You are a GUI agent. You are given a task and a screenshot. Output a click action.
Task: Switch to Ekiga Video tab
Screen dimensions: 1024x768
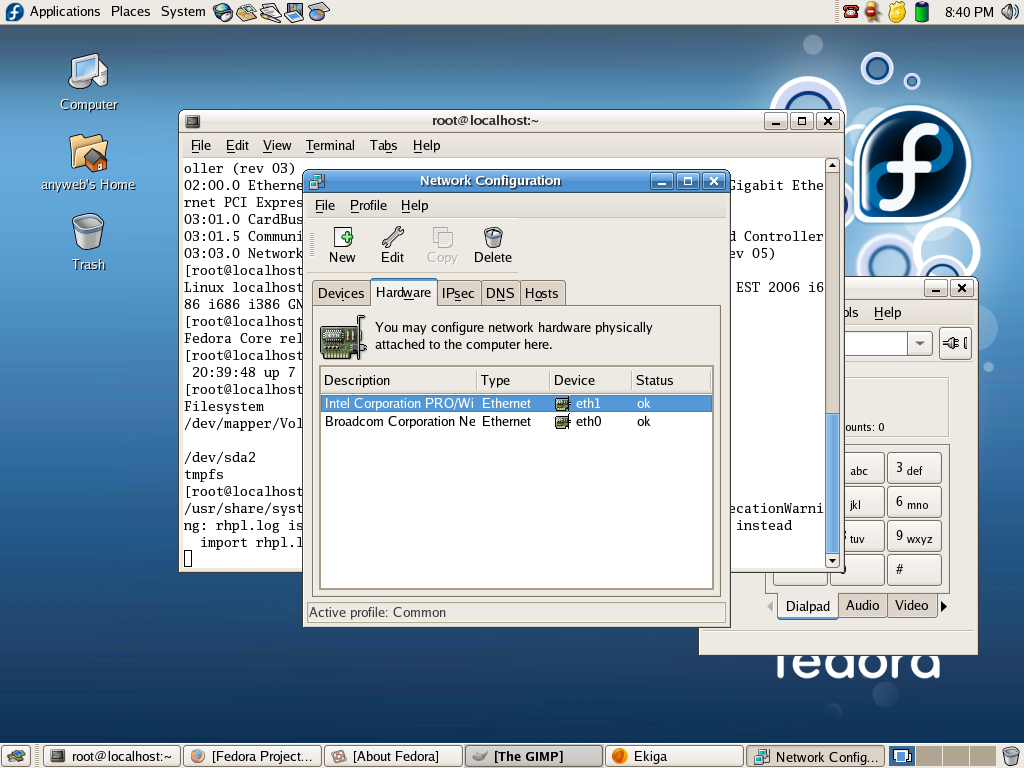[912, 606]
